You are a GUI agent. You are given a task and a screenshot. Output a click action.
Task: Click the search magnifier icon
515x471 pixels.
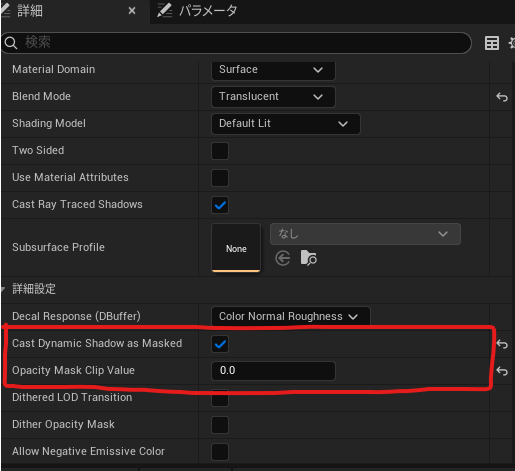pyautogui.click(x=11, y=43)
